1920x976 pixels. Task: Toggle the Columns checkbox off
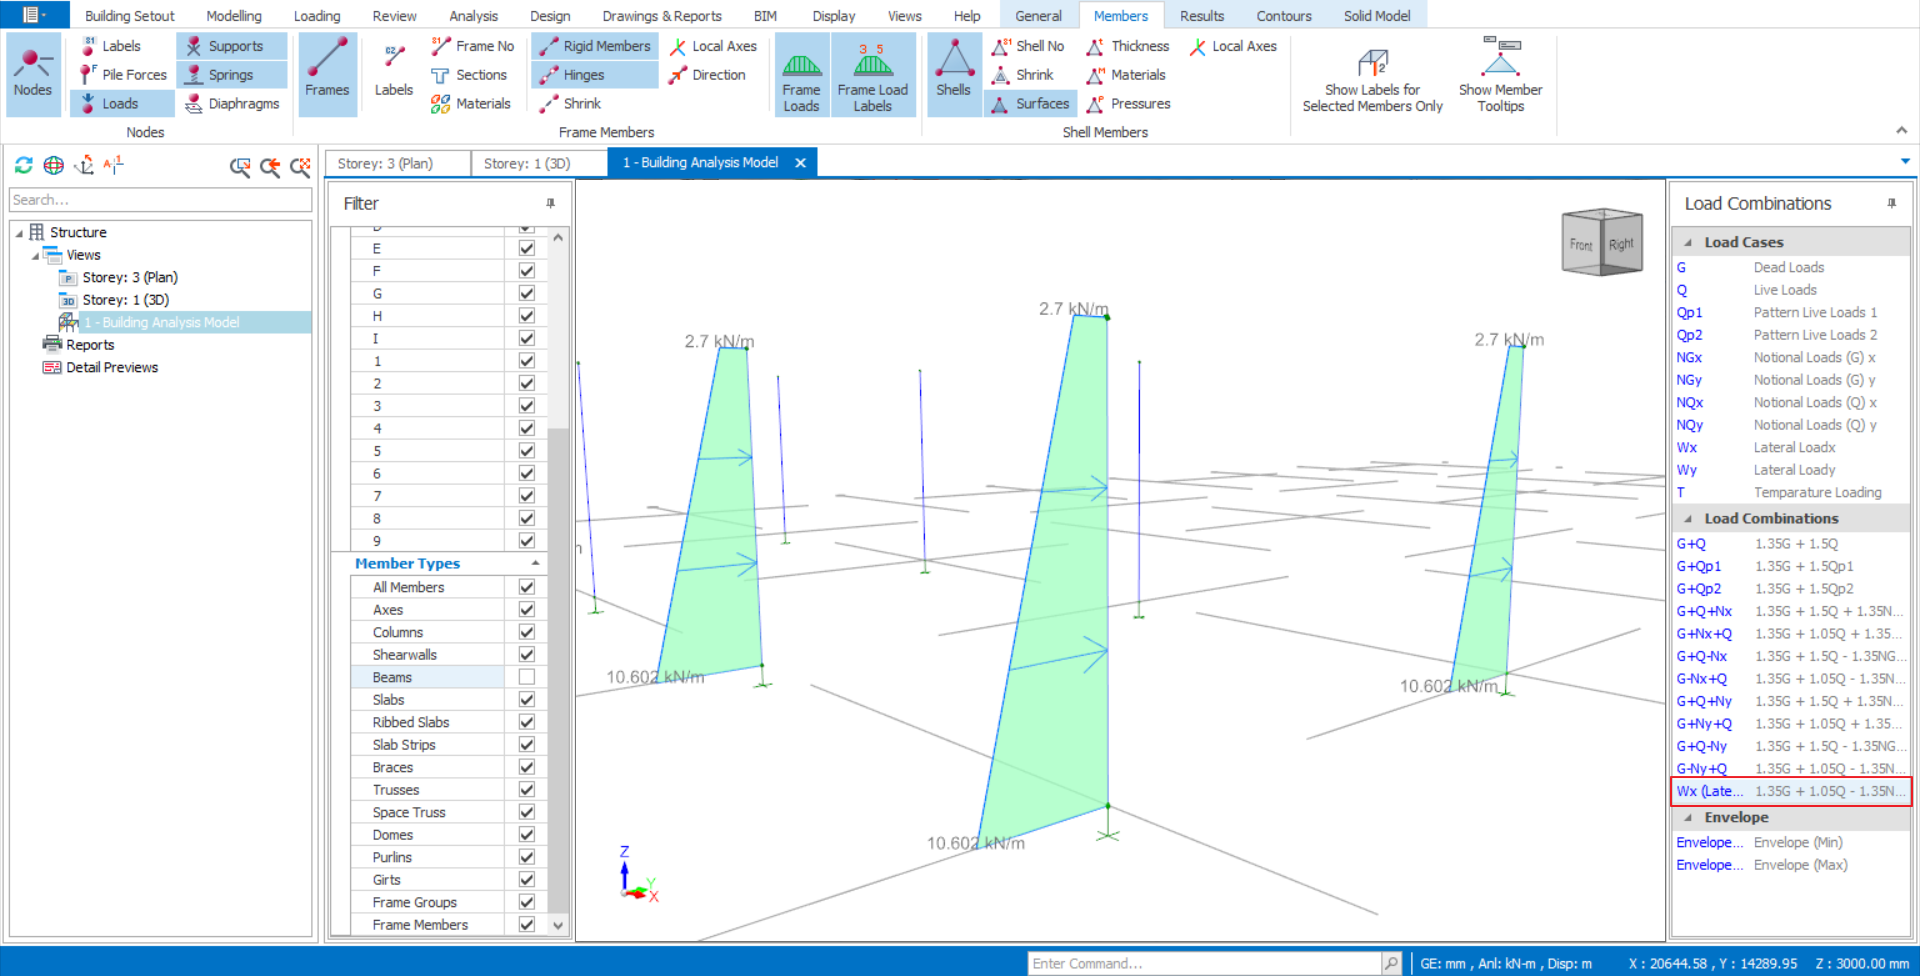point(526,632)
